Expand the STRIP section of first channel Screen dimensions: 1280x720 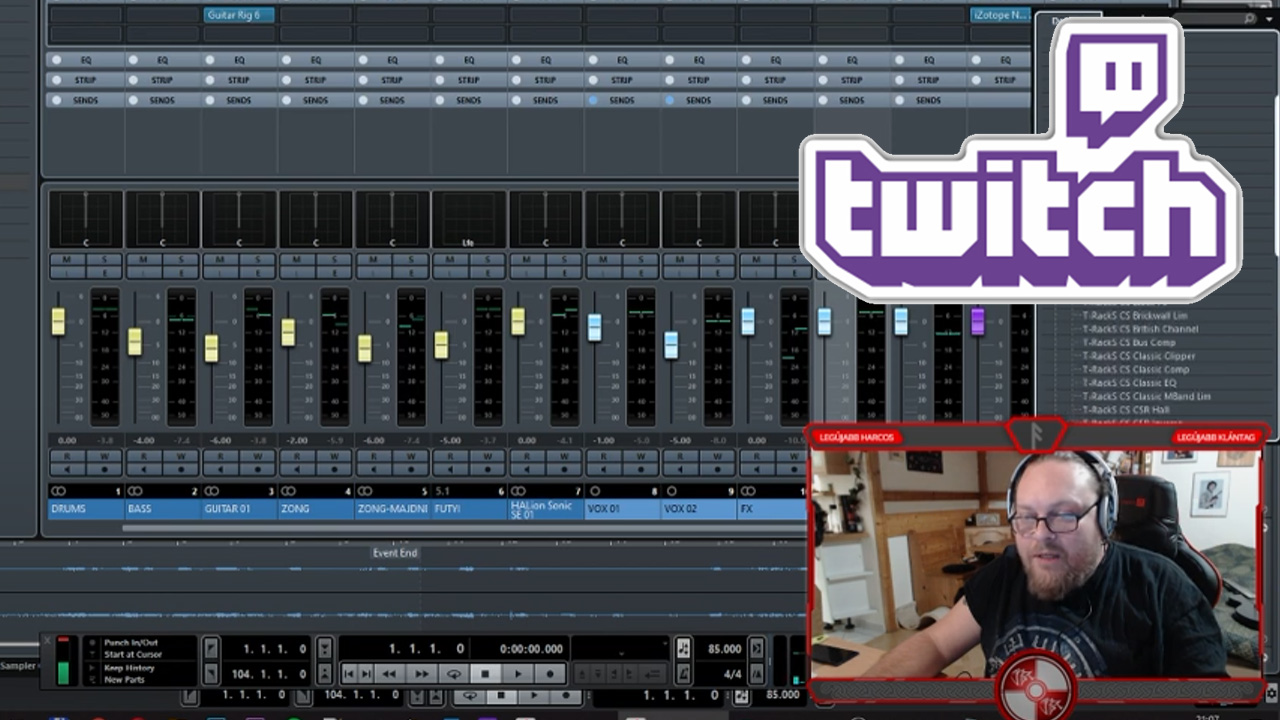click(85, 80)
